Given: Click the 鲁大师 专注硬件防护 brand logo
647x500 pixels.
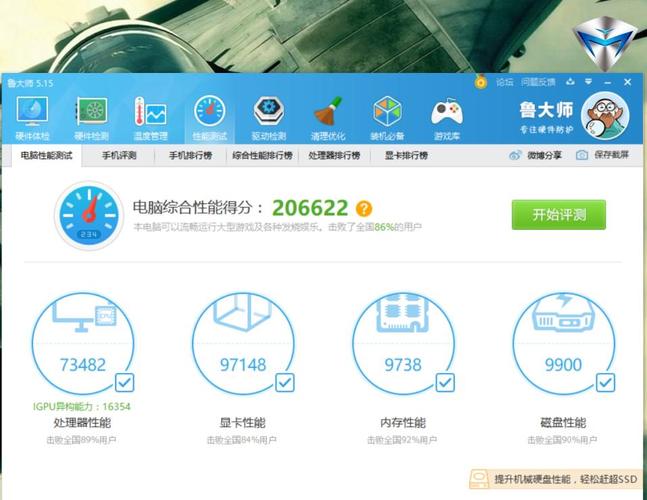Looking at the screenshot, I should pos(546,118).
